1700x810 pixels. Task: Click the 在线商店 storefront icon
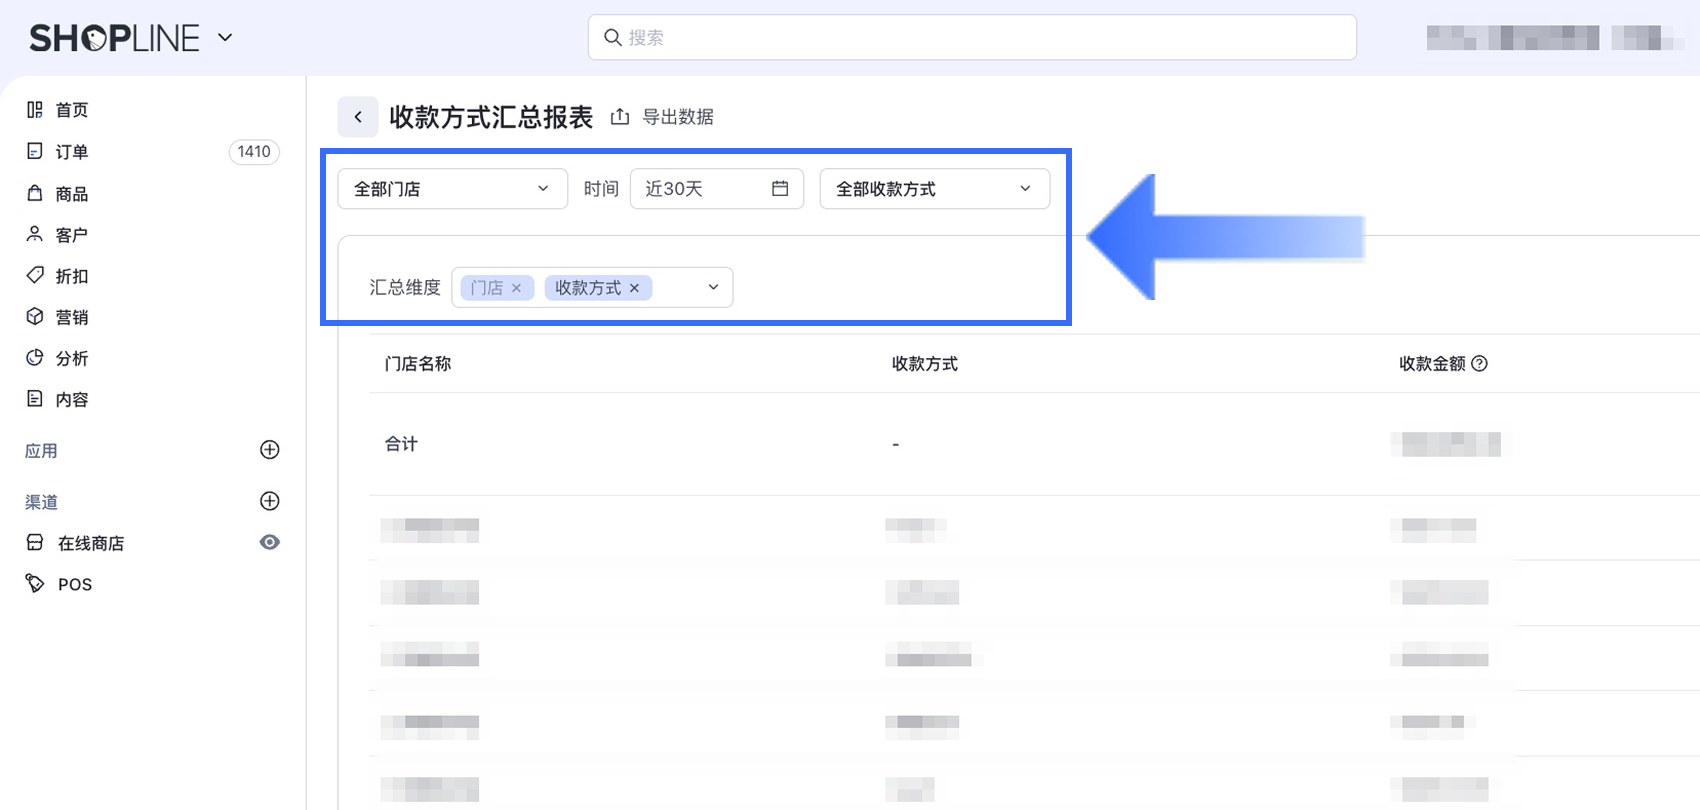[35, 542]
